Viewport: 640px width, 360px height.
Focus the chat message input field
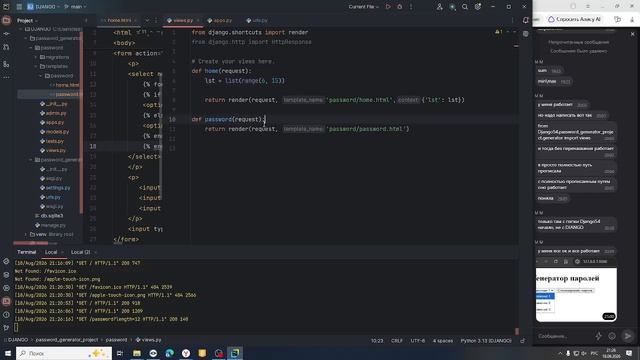click(565, 336)
